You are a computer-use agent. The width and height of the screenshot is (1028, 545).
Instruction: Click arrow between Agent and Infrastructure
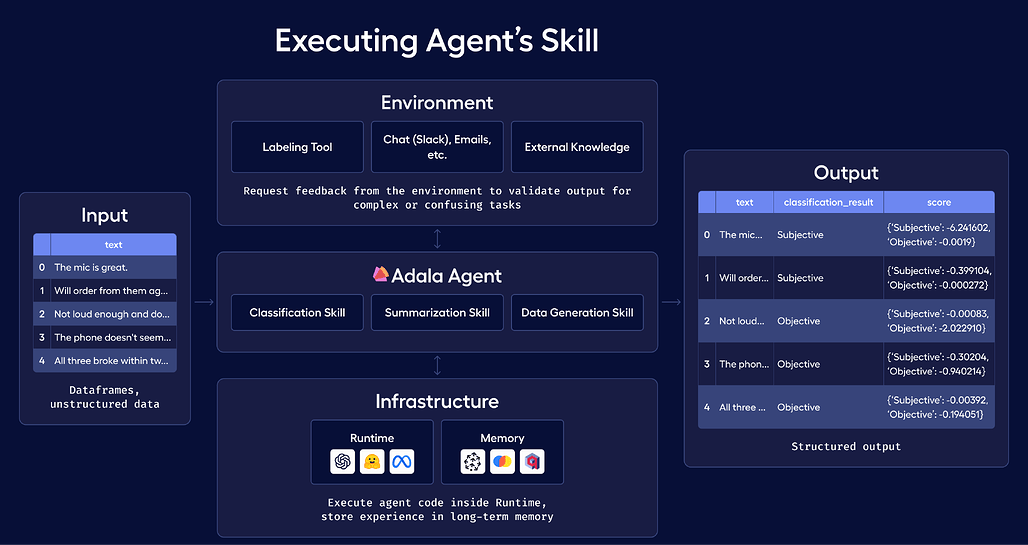coord(437,365)
